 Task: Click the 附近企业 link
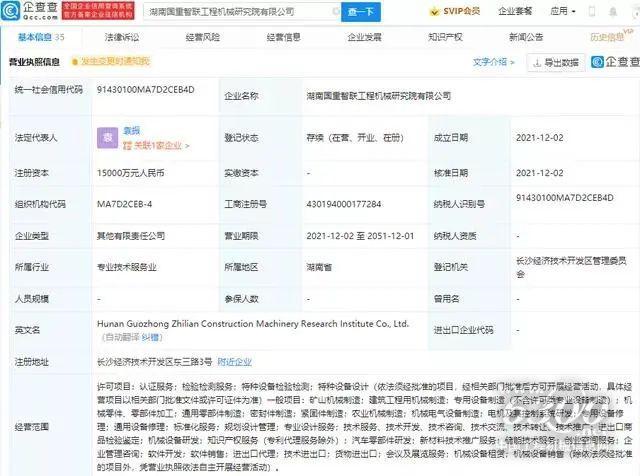click(x=234, y=361)
